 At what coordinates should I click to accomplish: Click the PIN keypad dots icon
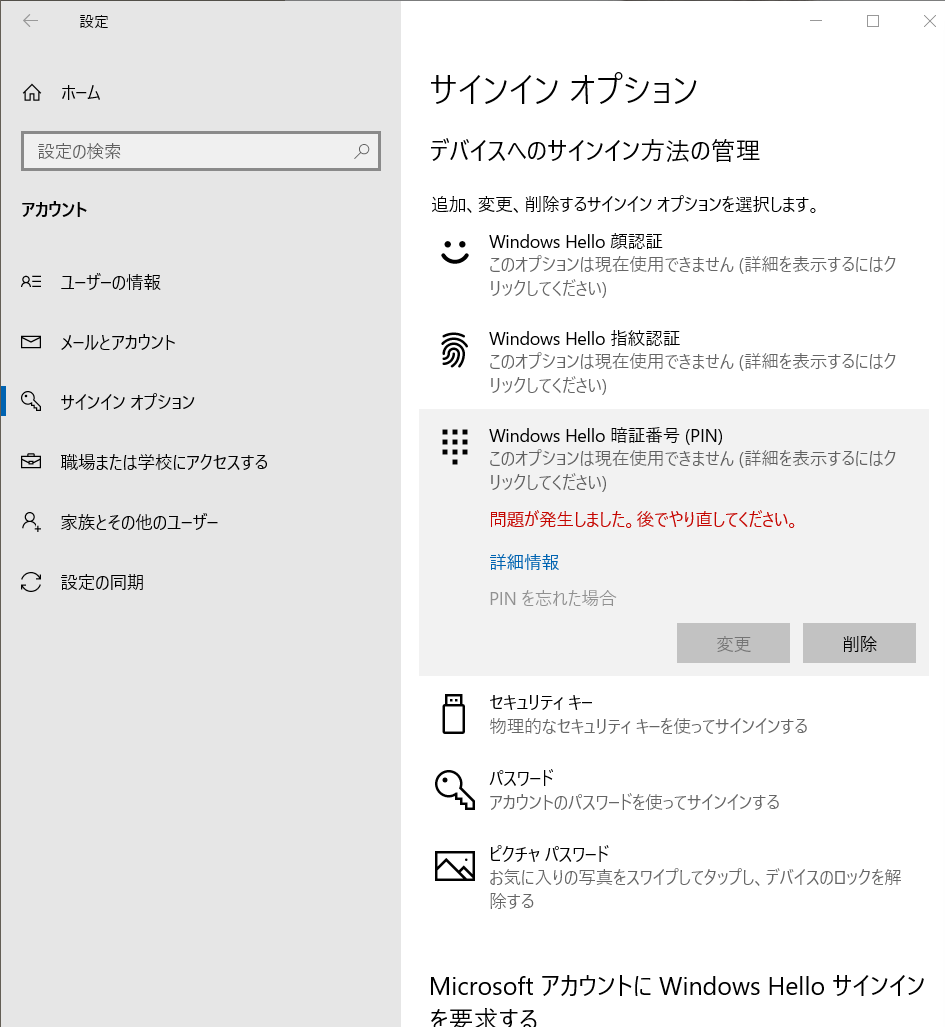click(454, 447)
